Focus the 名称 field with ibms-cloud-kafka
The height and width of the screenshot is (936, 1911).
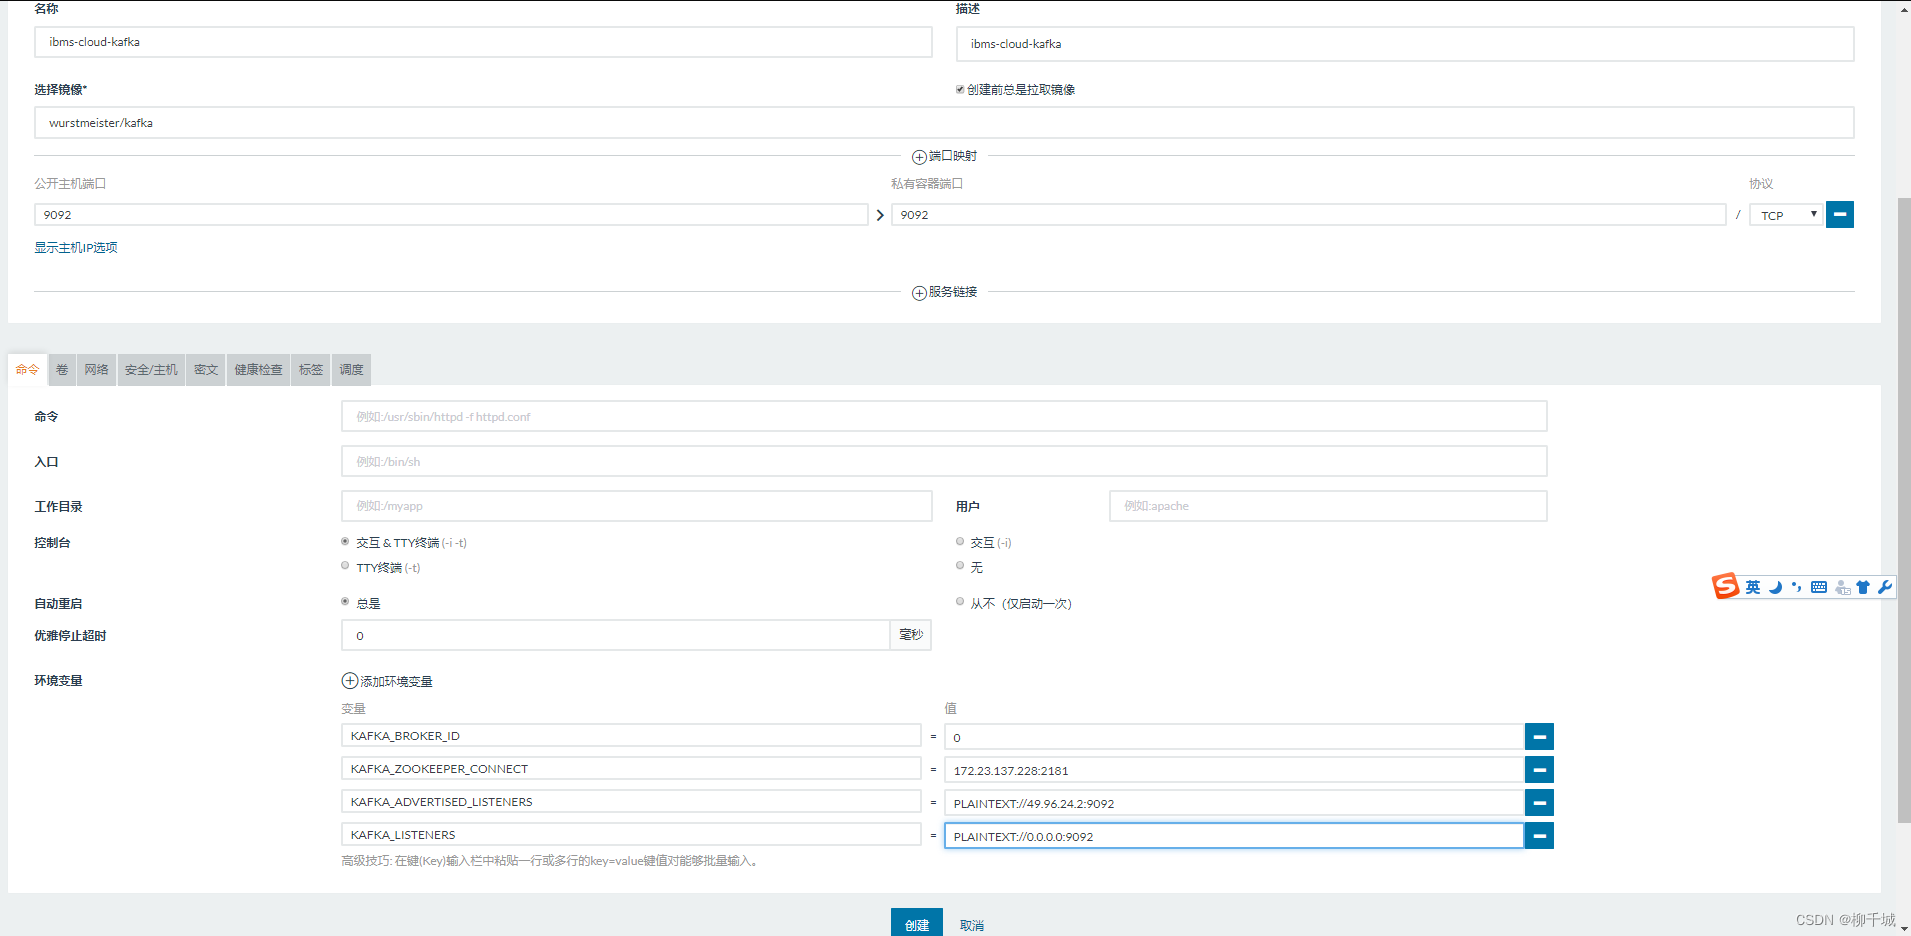483,42
